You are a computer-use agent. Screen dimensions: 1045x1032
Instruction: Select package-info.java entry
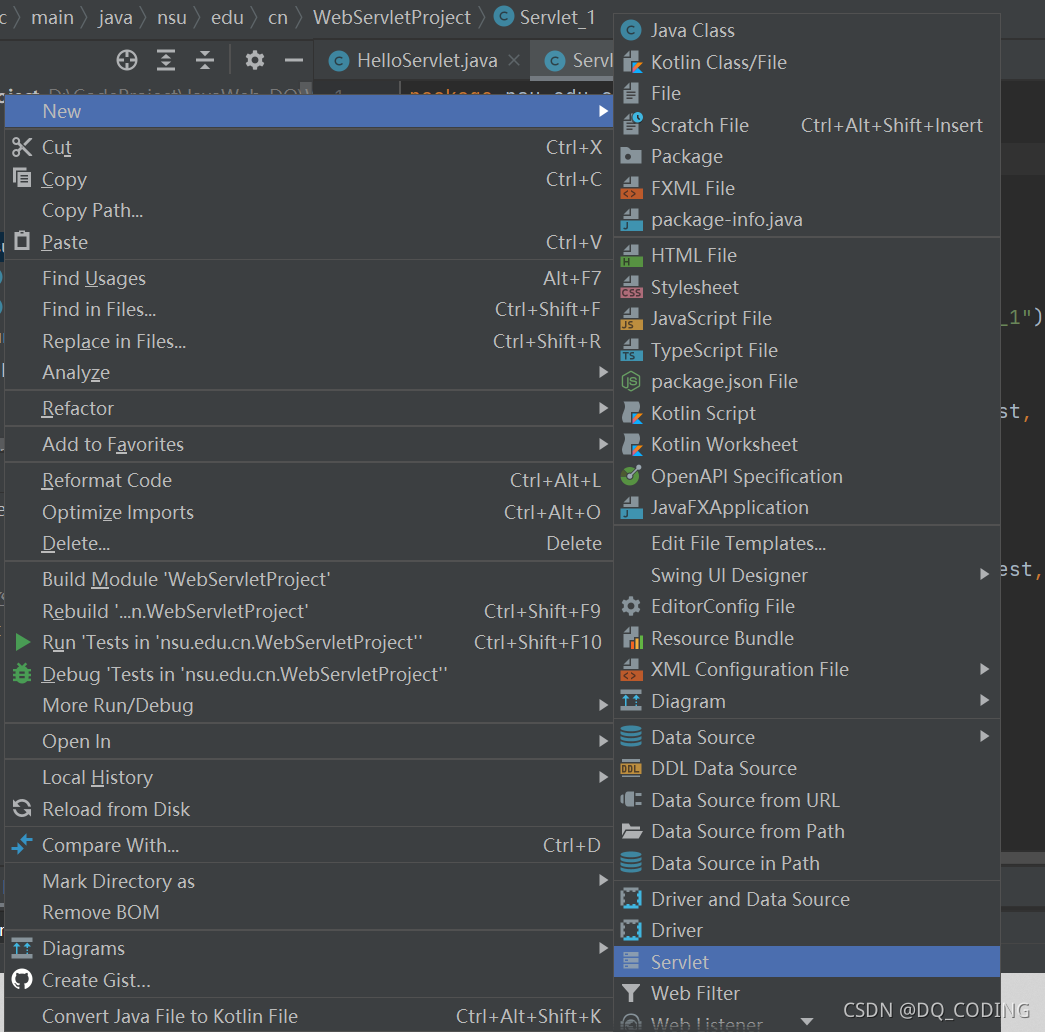point(806,219)
